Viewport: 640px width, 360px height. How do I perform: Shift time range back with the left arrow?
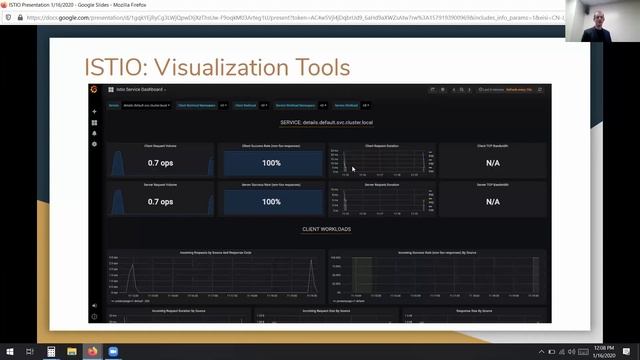pos(453,89)
